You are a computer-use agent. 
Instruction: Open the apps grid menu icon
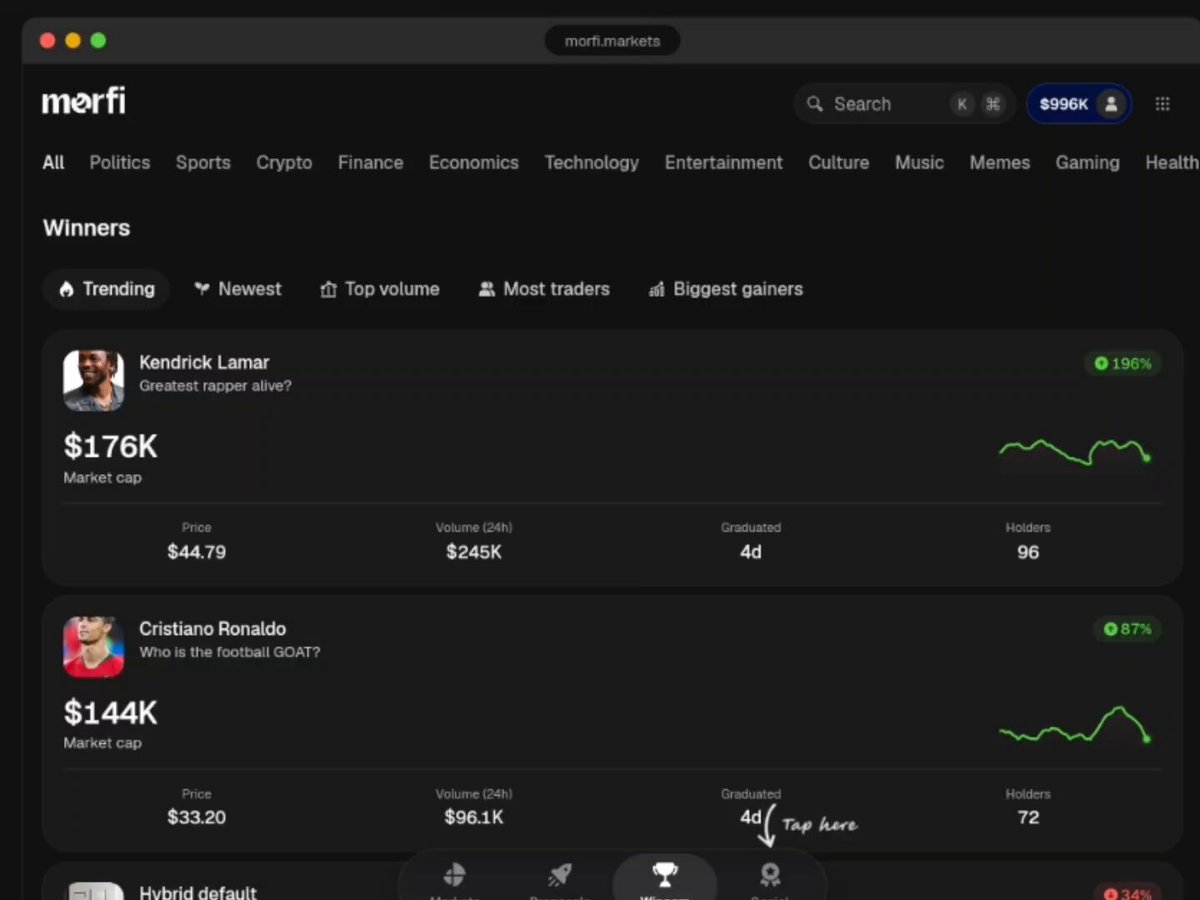click(1162, 104)
